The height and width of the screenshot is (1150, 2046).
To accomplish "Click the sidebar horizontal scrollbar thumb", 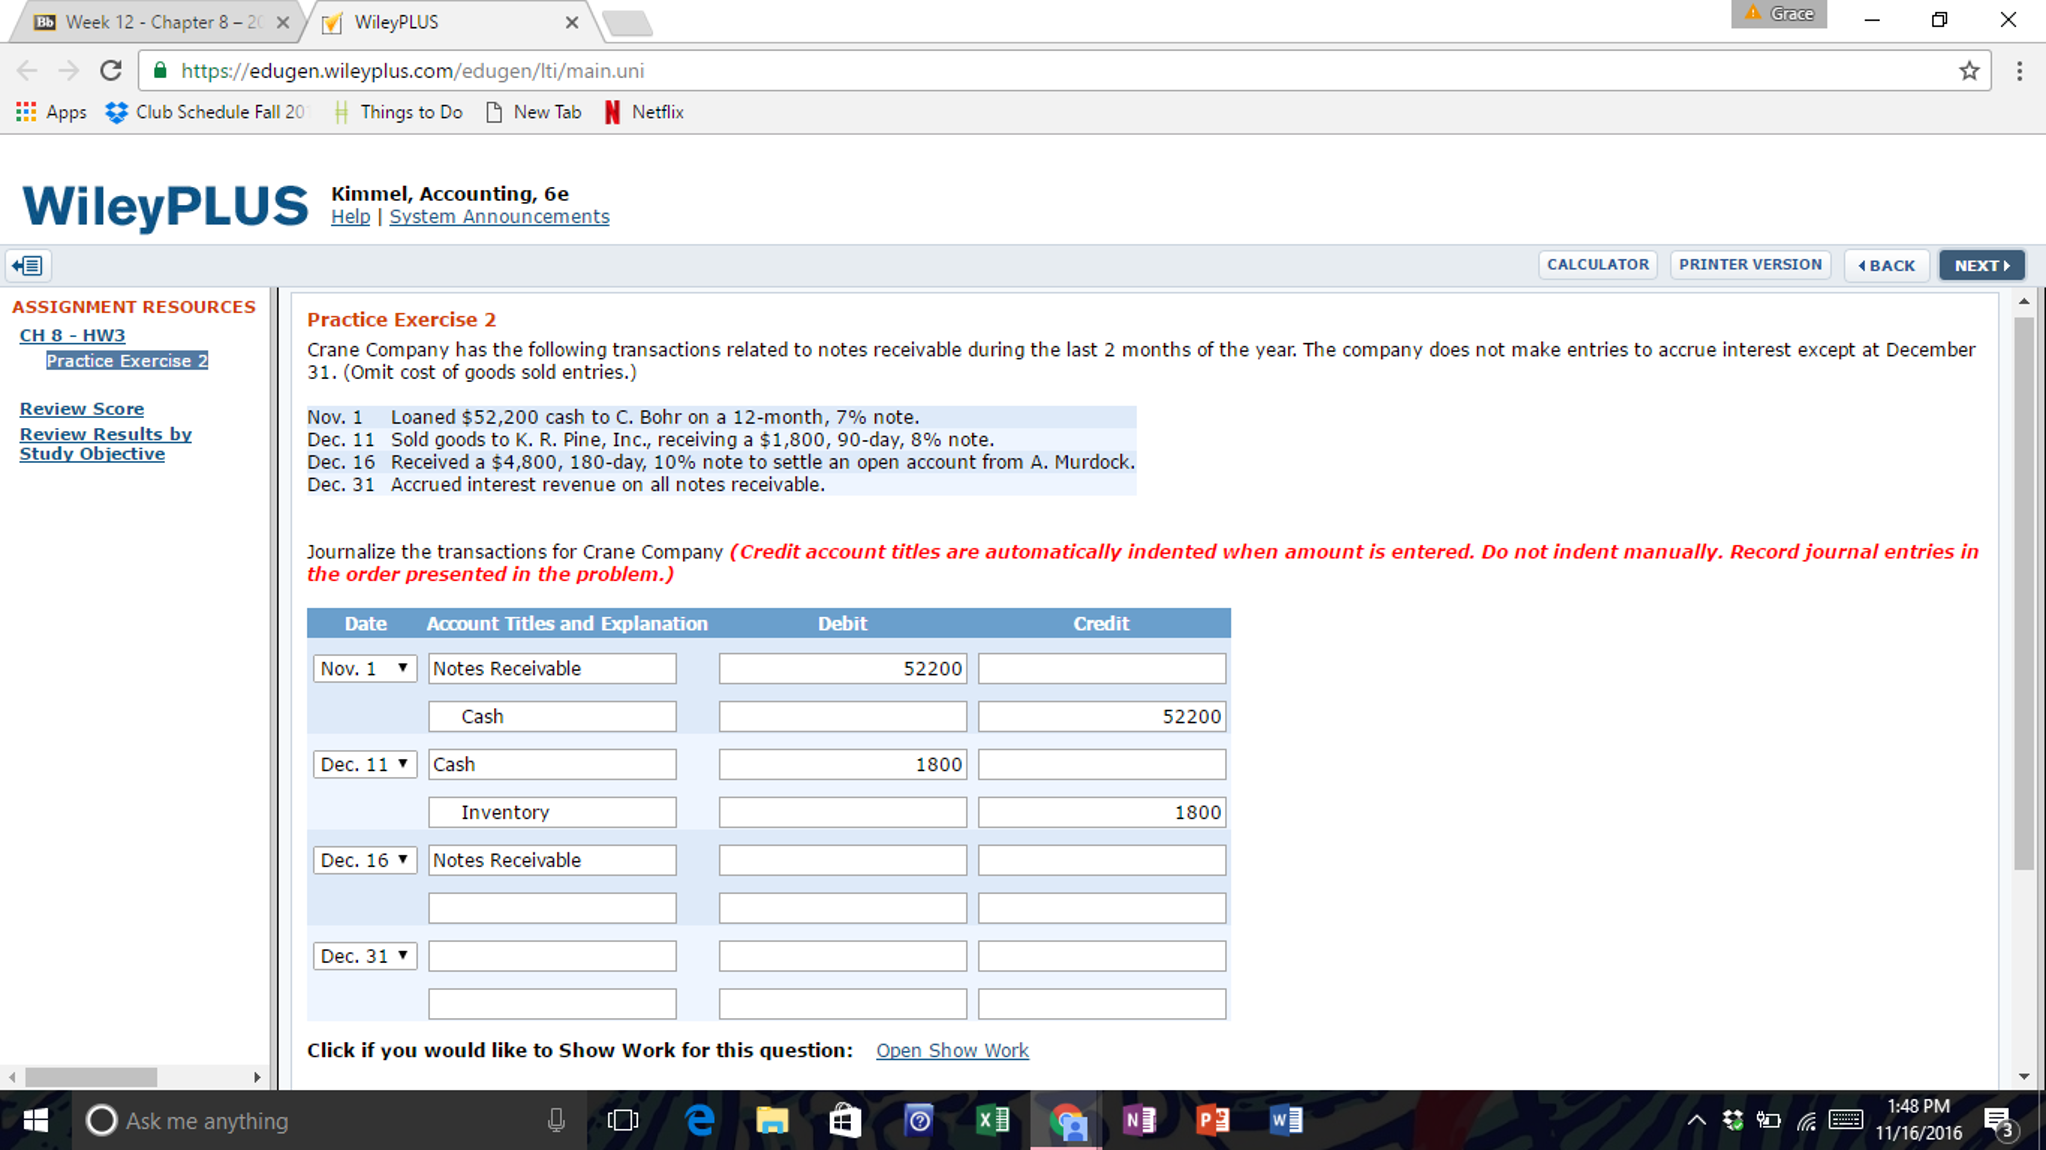I will [x=91, y=1077].
